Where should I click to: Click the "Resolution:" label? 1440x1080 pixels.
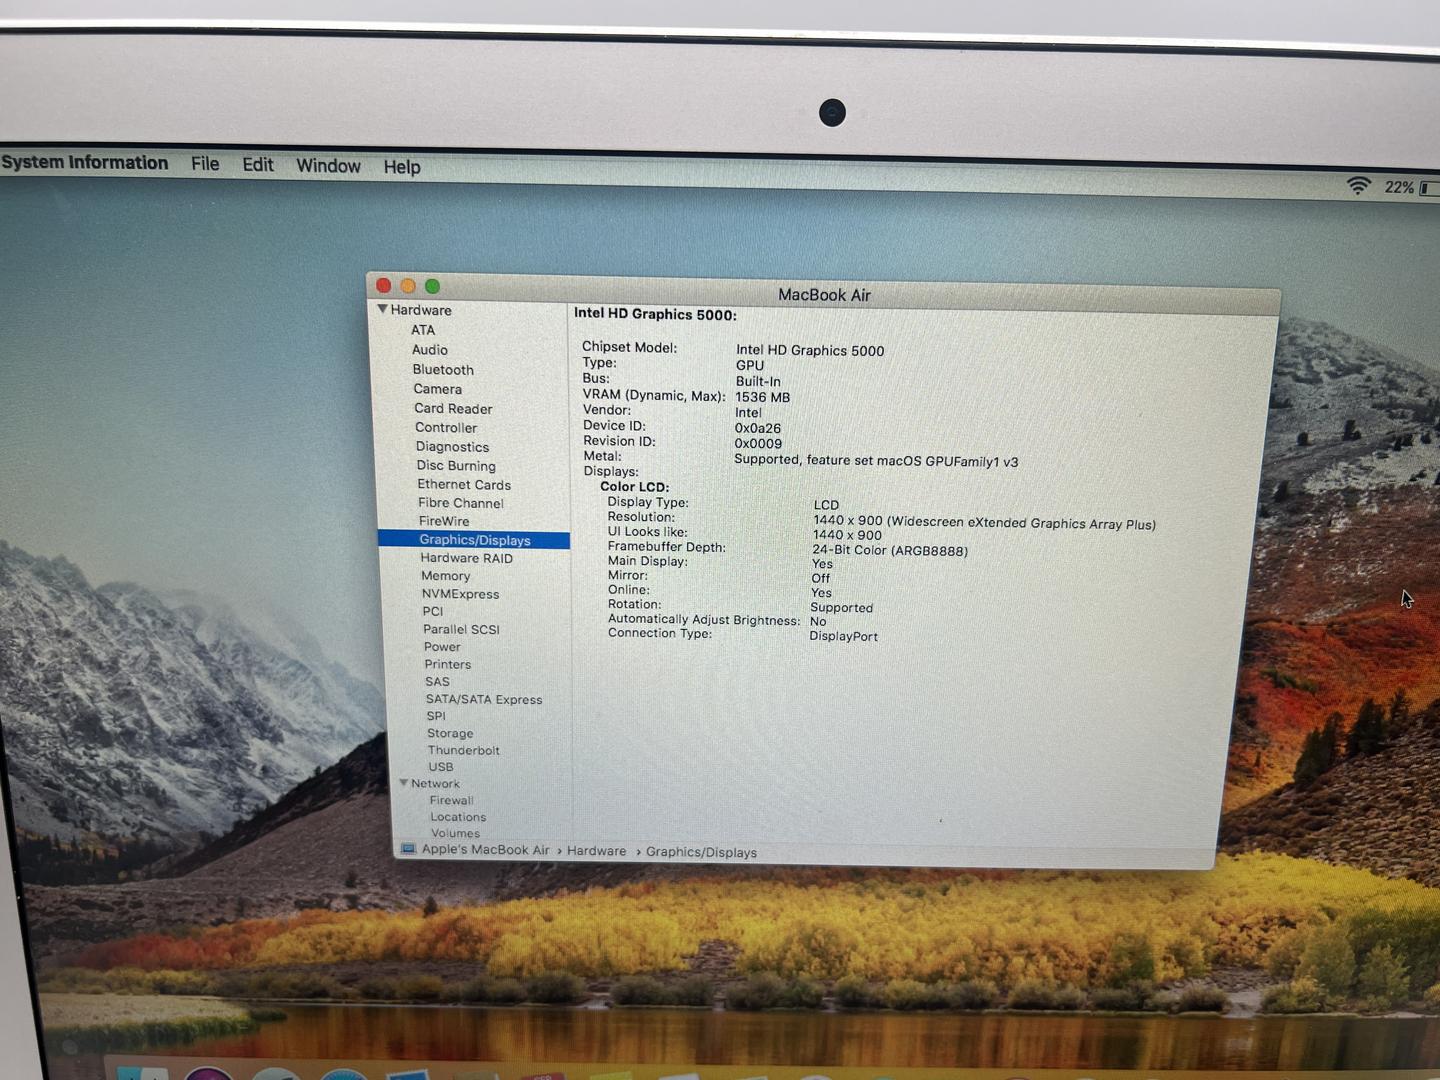(x=641, y=517)
